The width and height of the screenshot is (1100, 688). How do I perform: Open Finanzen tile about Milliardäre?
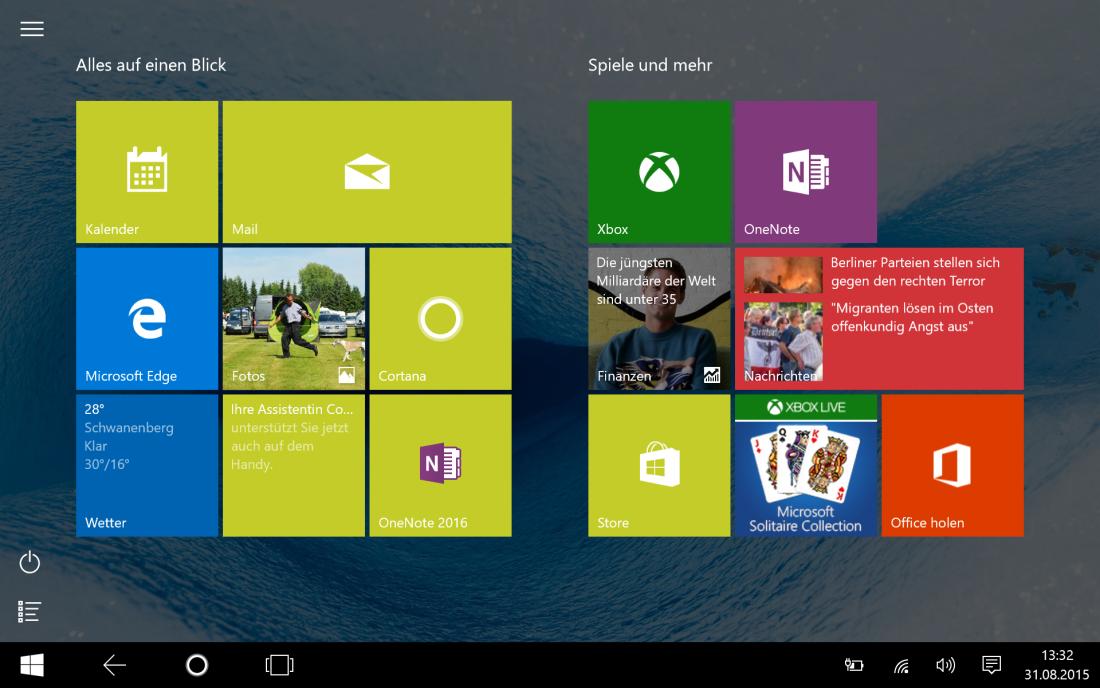tap(659, 318)
